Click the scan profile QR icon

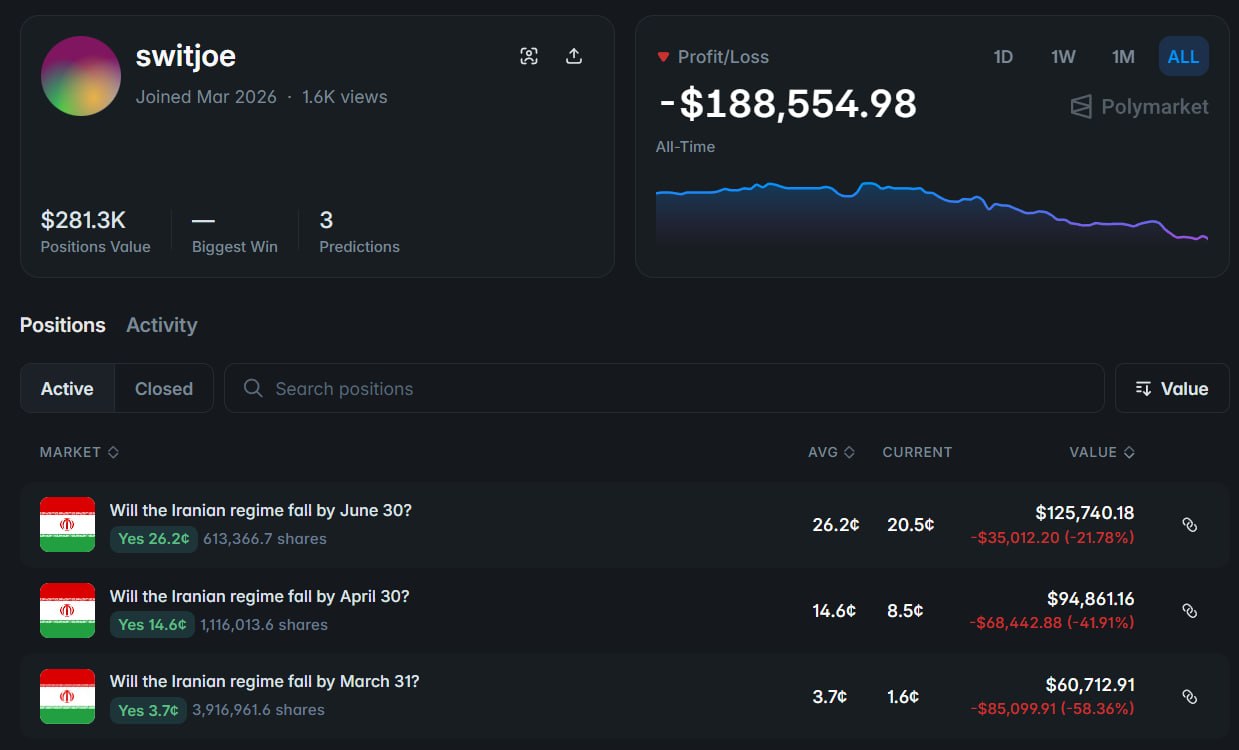(x=529, y=56)
